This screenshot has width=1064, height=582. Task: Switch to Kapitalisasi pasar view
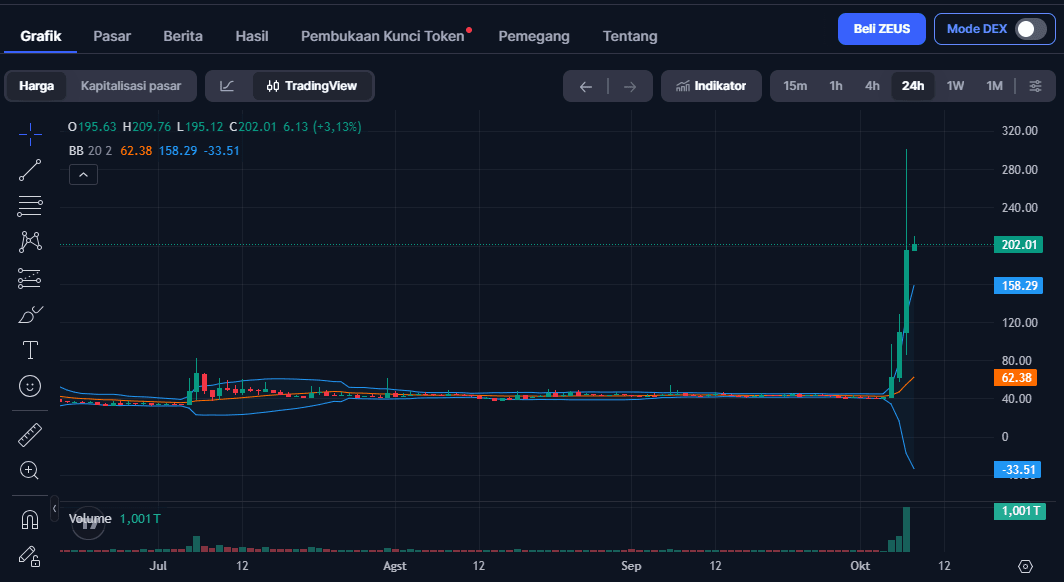pyautogui.click(x=131, y=86)
